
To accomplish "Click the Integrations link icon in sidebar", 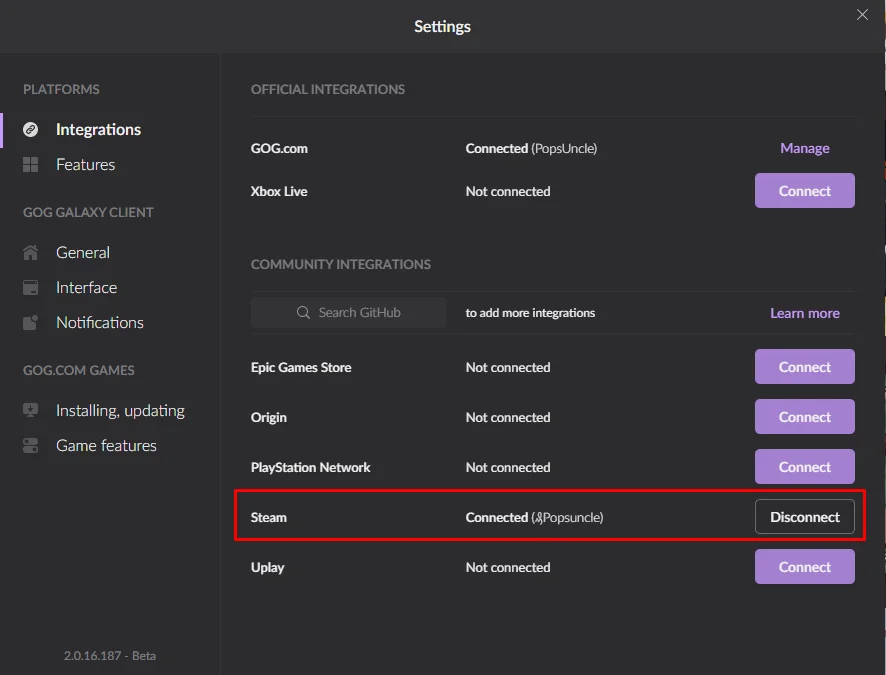I will pos(31,130).
